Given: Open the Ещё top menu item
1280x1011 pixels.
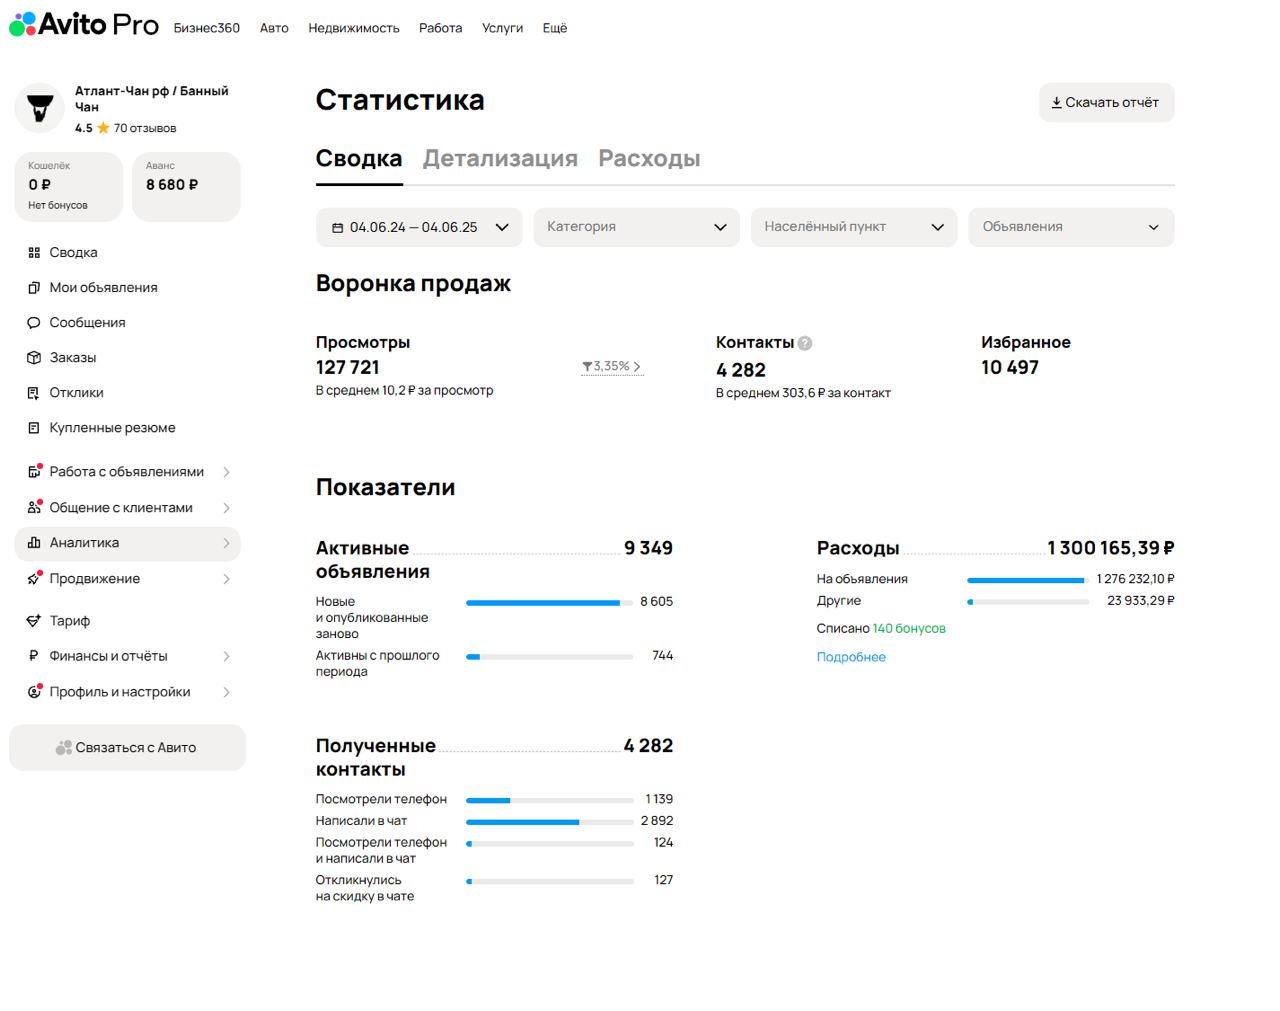Looking at the screenshot, I should 555,28.
